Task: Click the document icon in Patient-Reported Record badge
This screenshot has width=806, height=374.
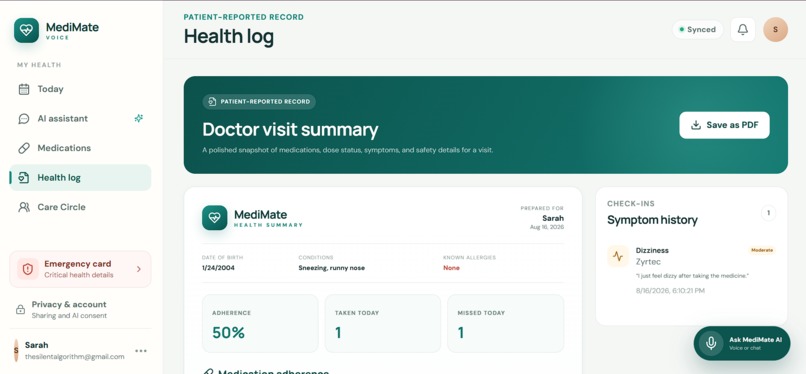Action: (x=212, y=102)
